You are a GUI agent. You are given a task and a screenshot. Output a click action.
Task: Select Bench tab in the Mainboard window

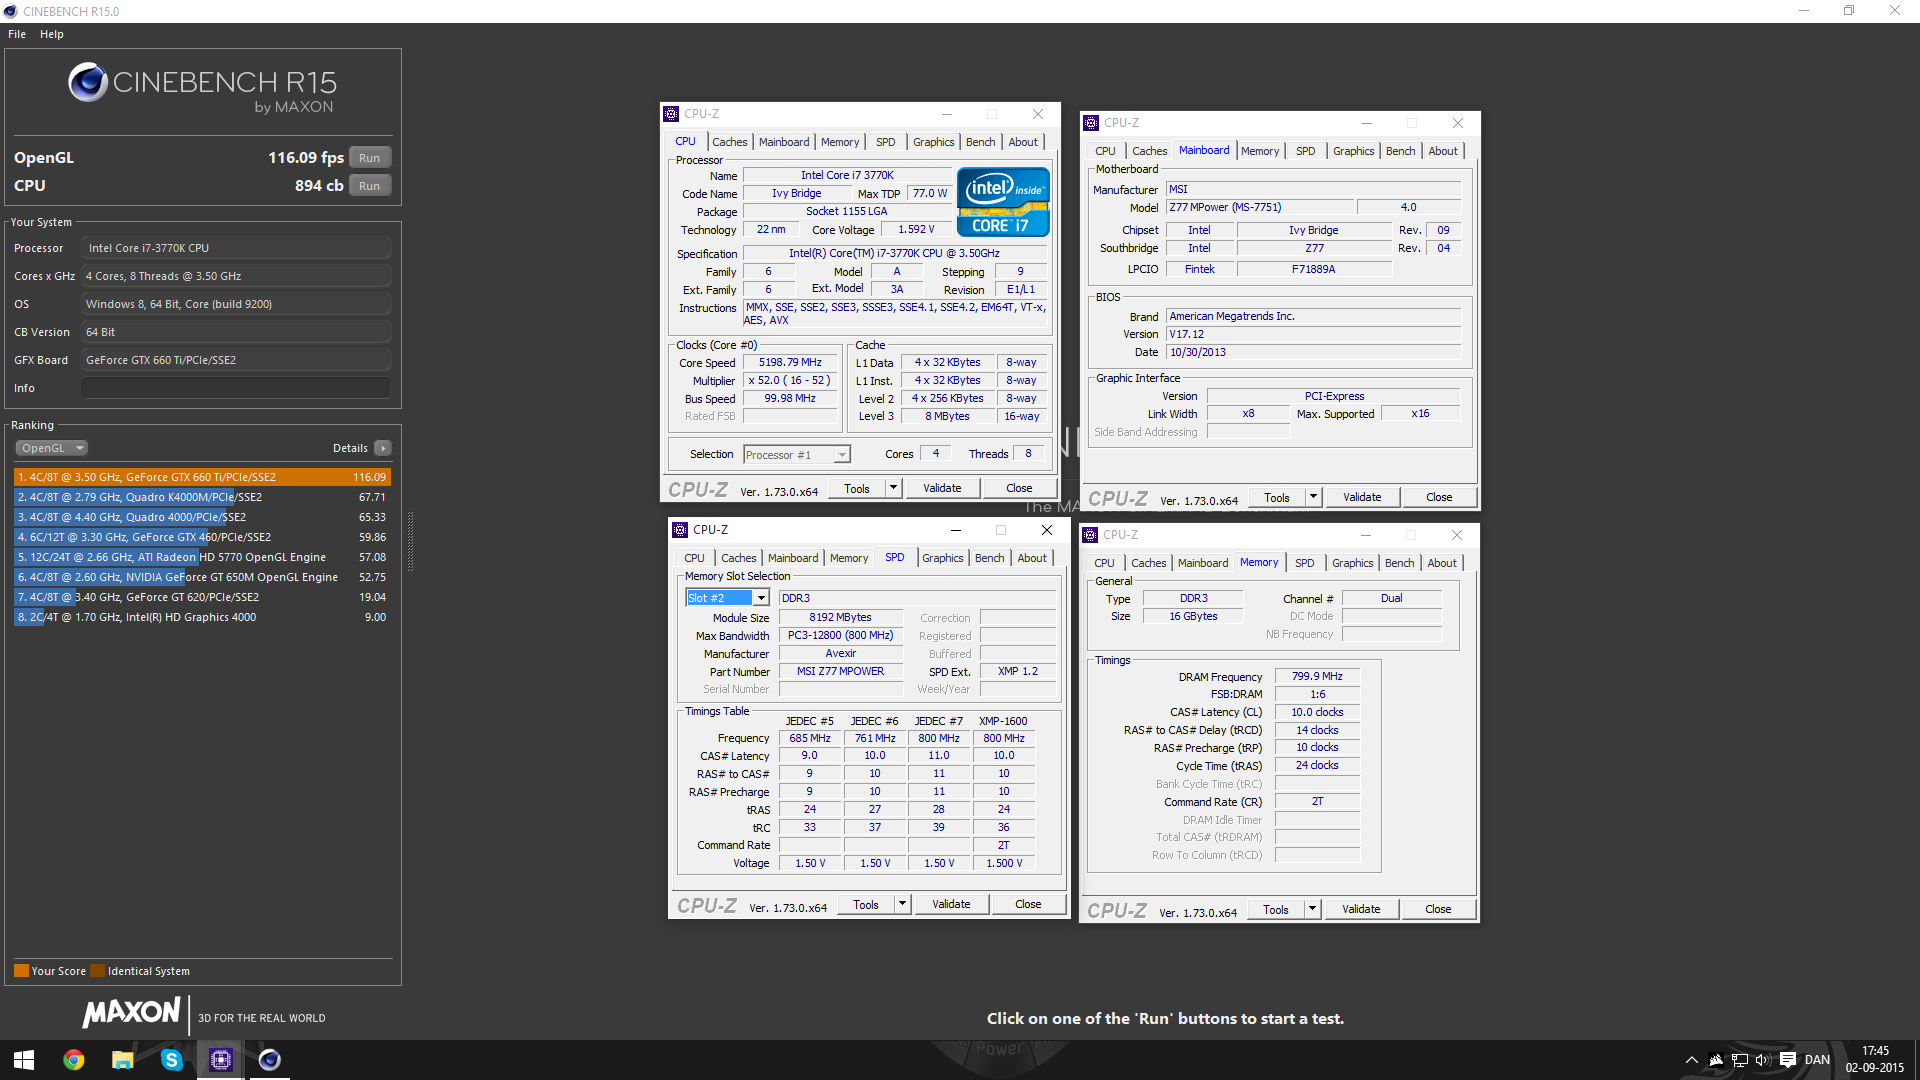[x=1400, y=151]
